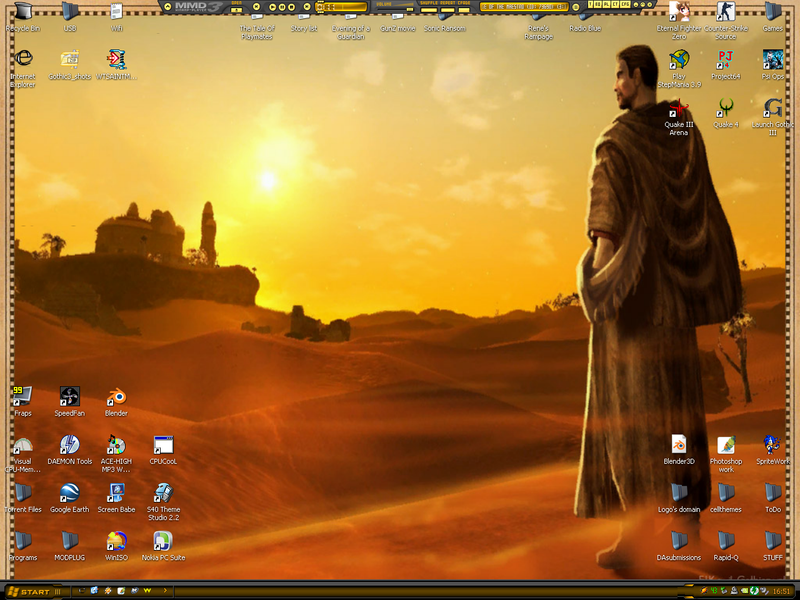Screen dimensions: 800x600
Task: Click the MMD3 song title display
Action: 524,7
